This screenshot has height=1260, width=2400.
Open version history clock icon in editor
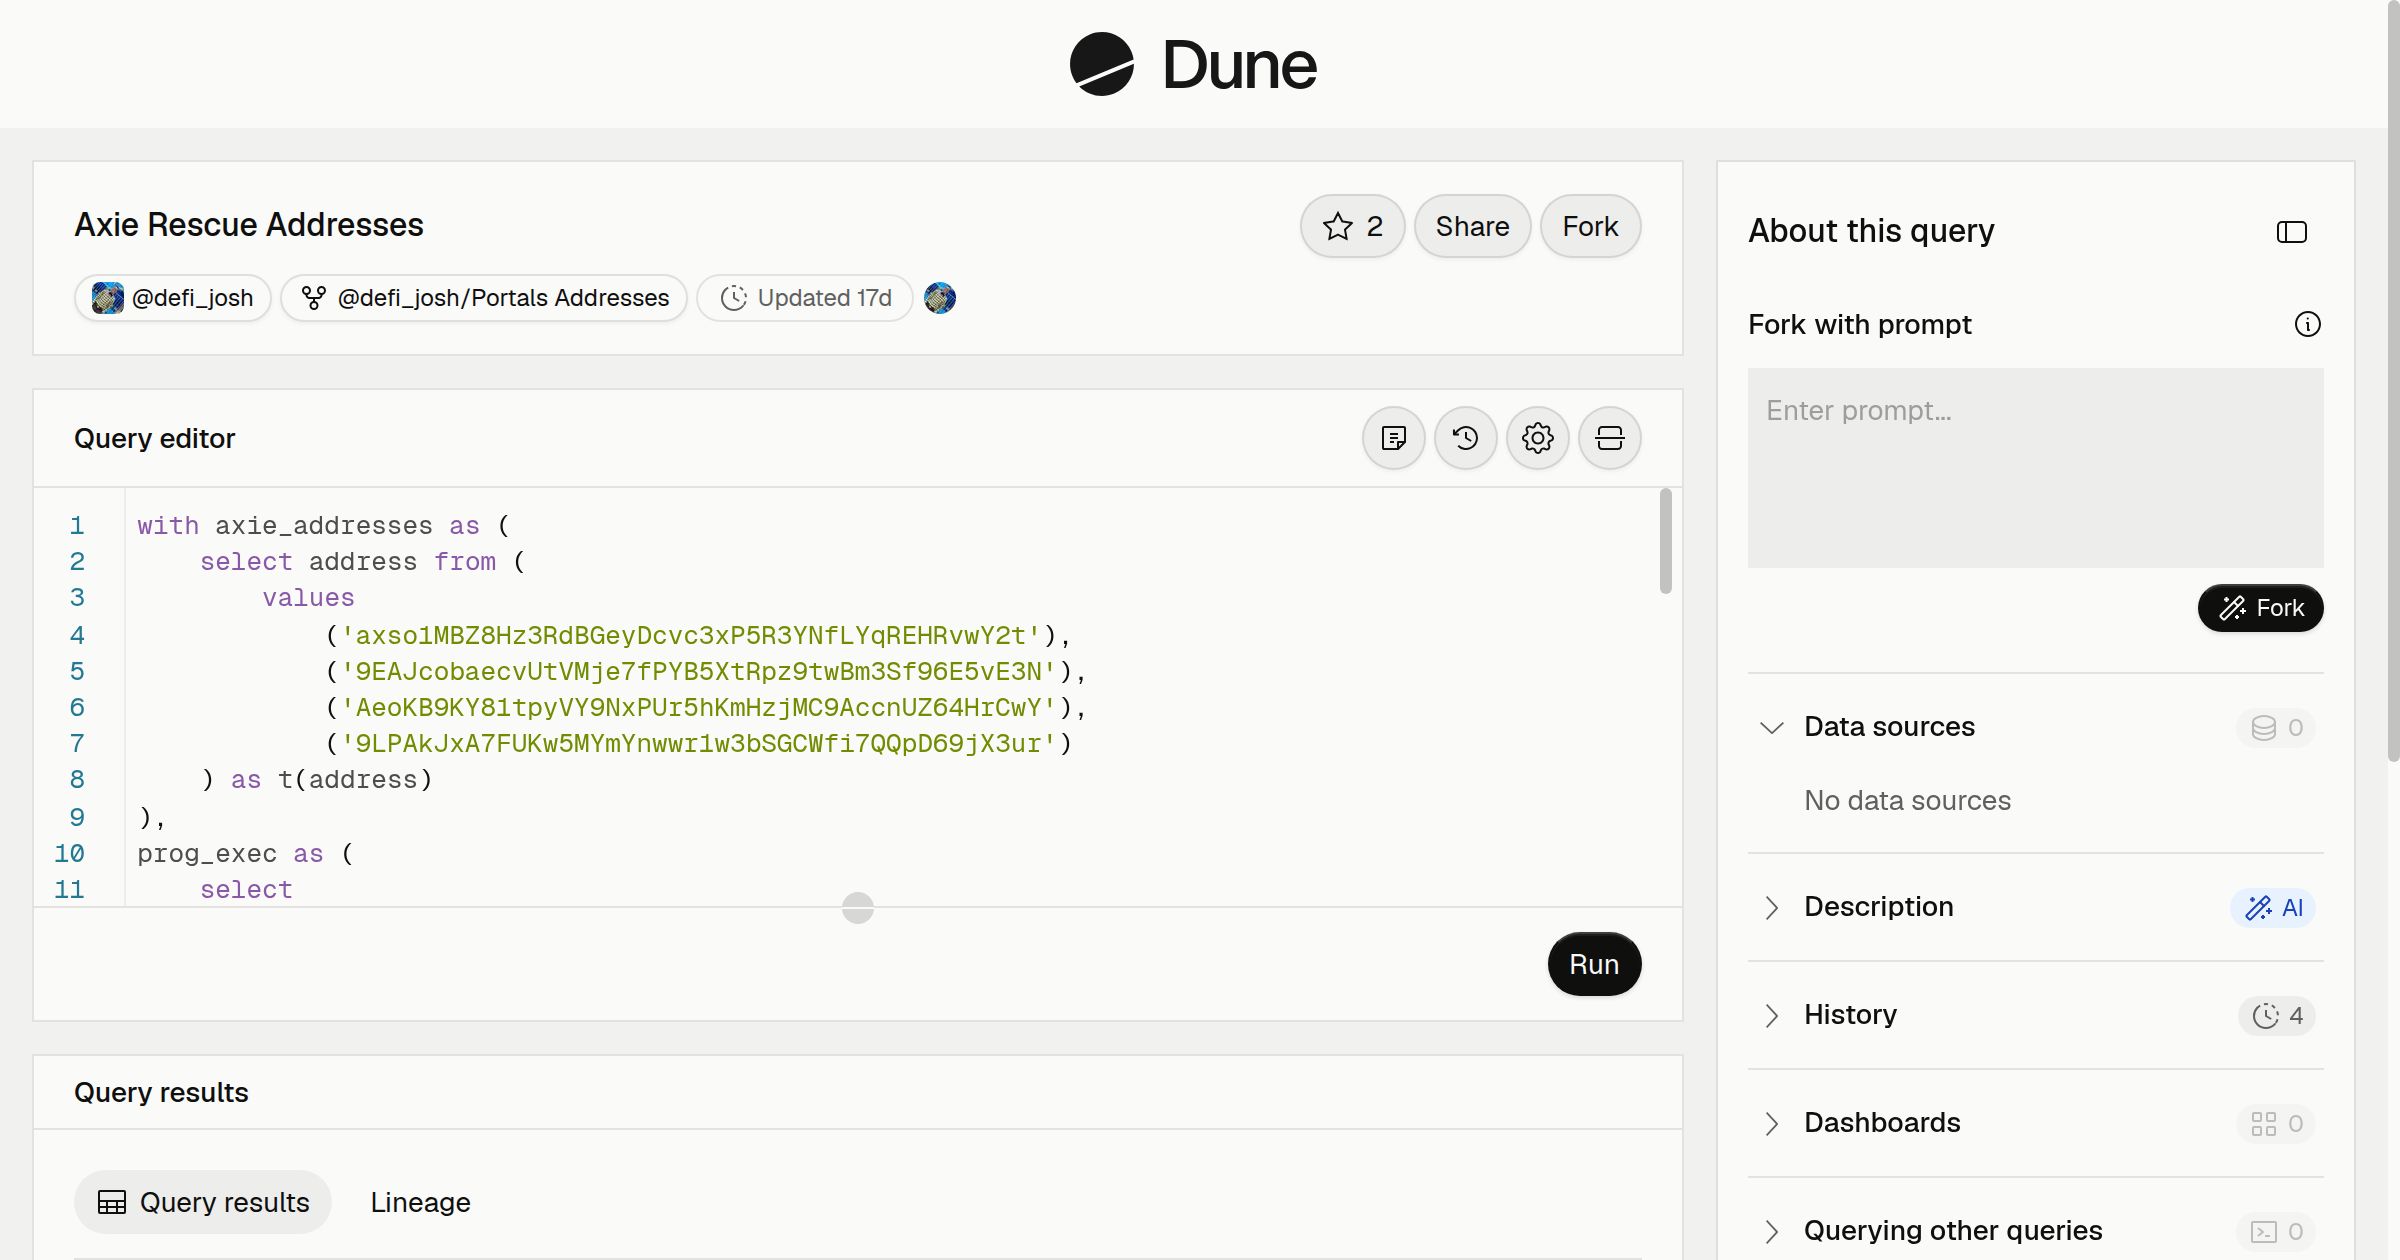click(1465, 438)
